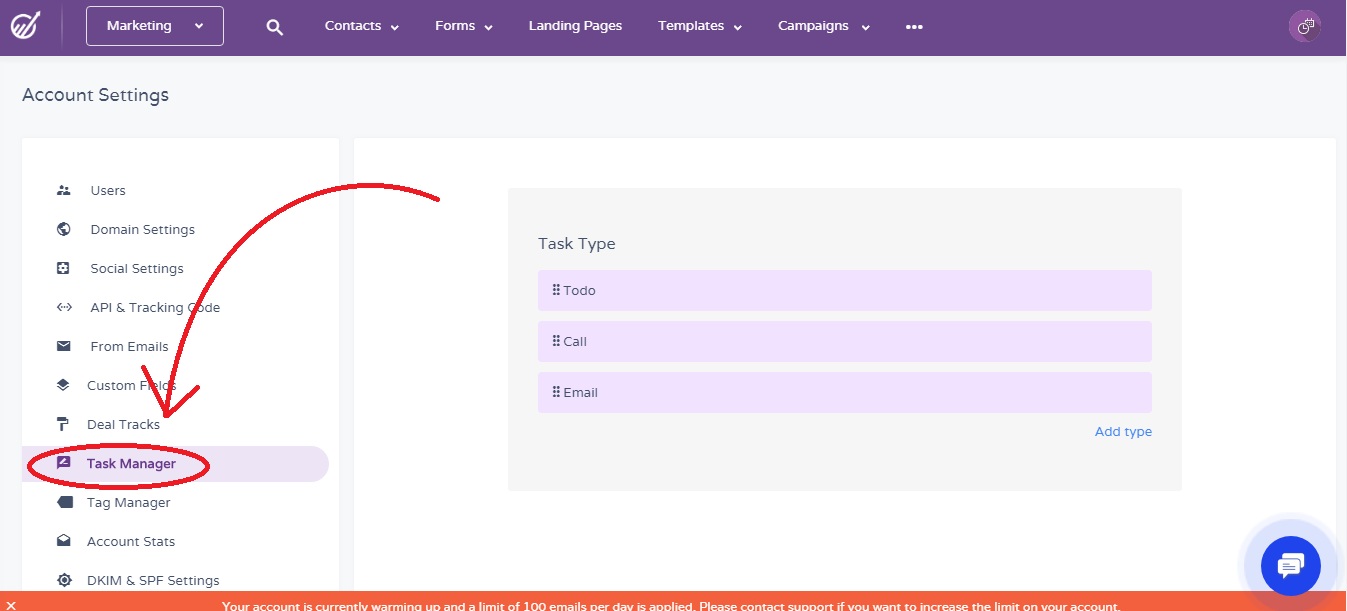
Task: Click the drag handle on Todo
Action: click(x=556, y=290)
